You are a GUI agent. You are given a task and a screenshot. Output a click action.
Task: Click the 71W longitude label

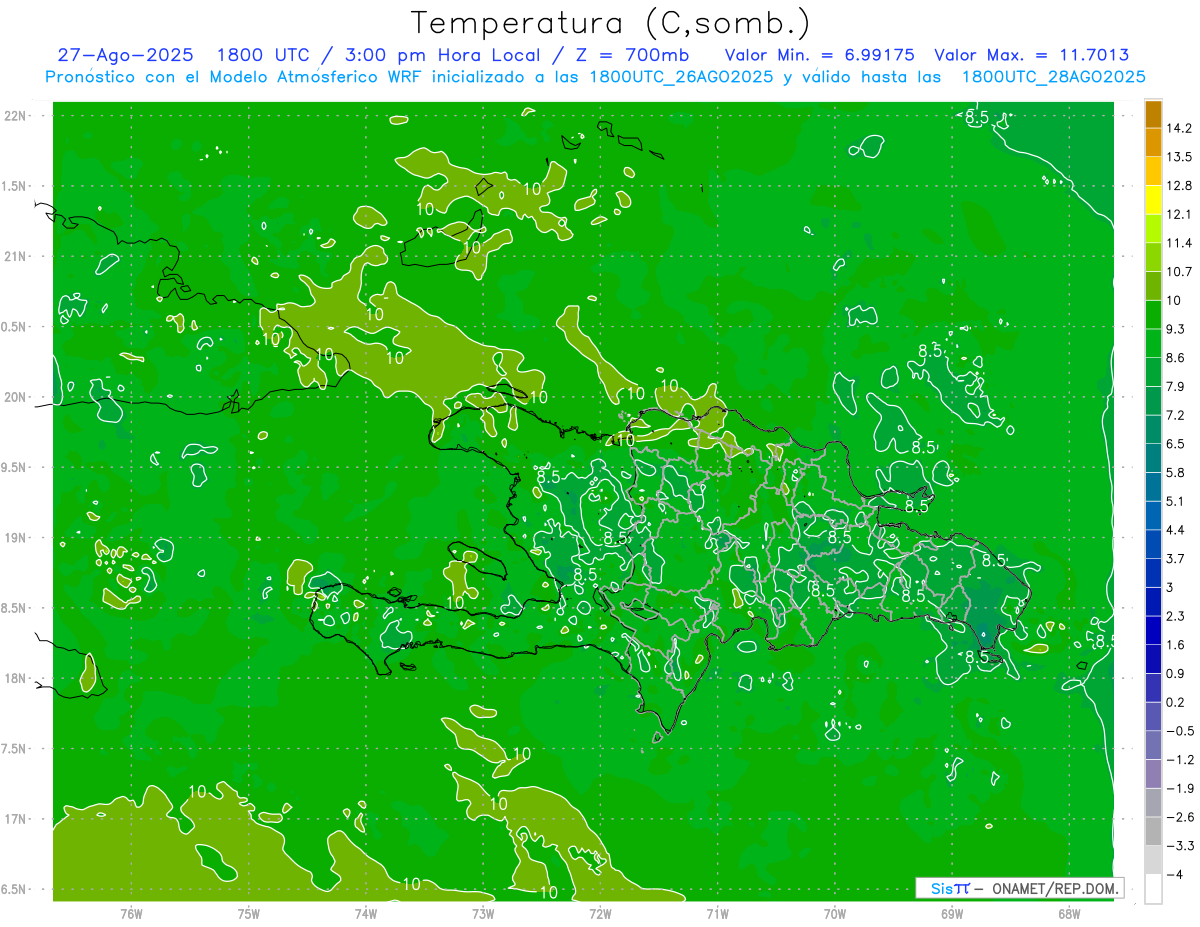(x=717, y=914)
